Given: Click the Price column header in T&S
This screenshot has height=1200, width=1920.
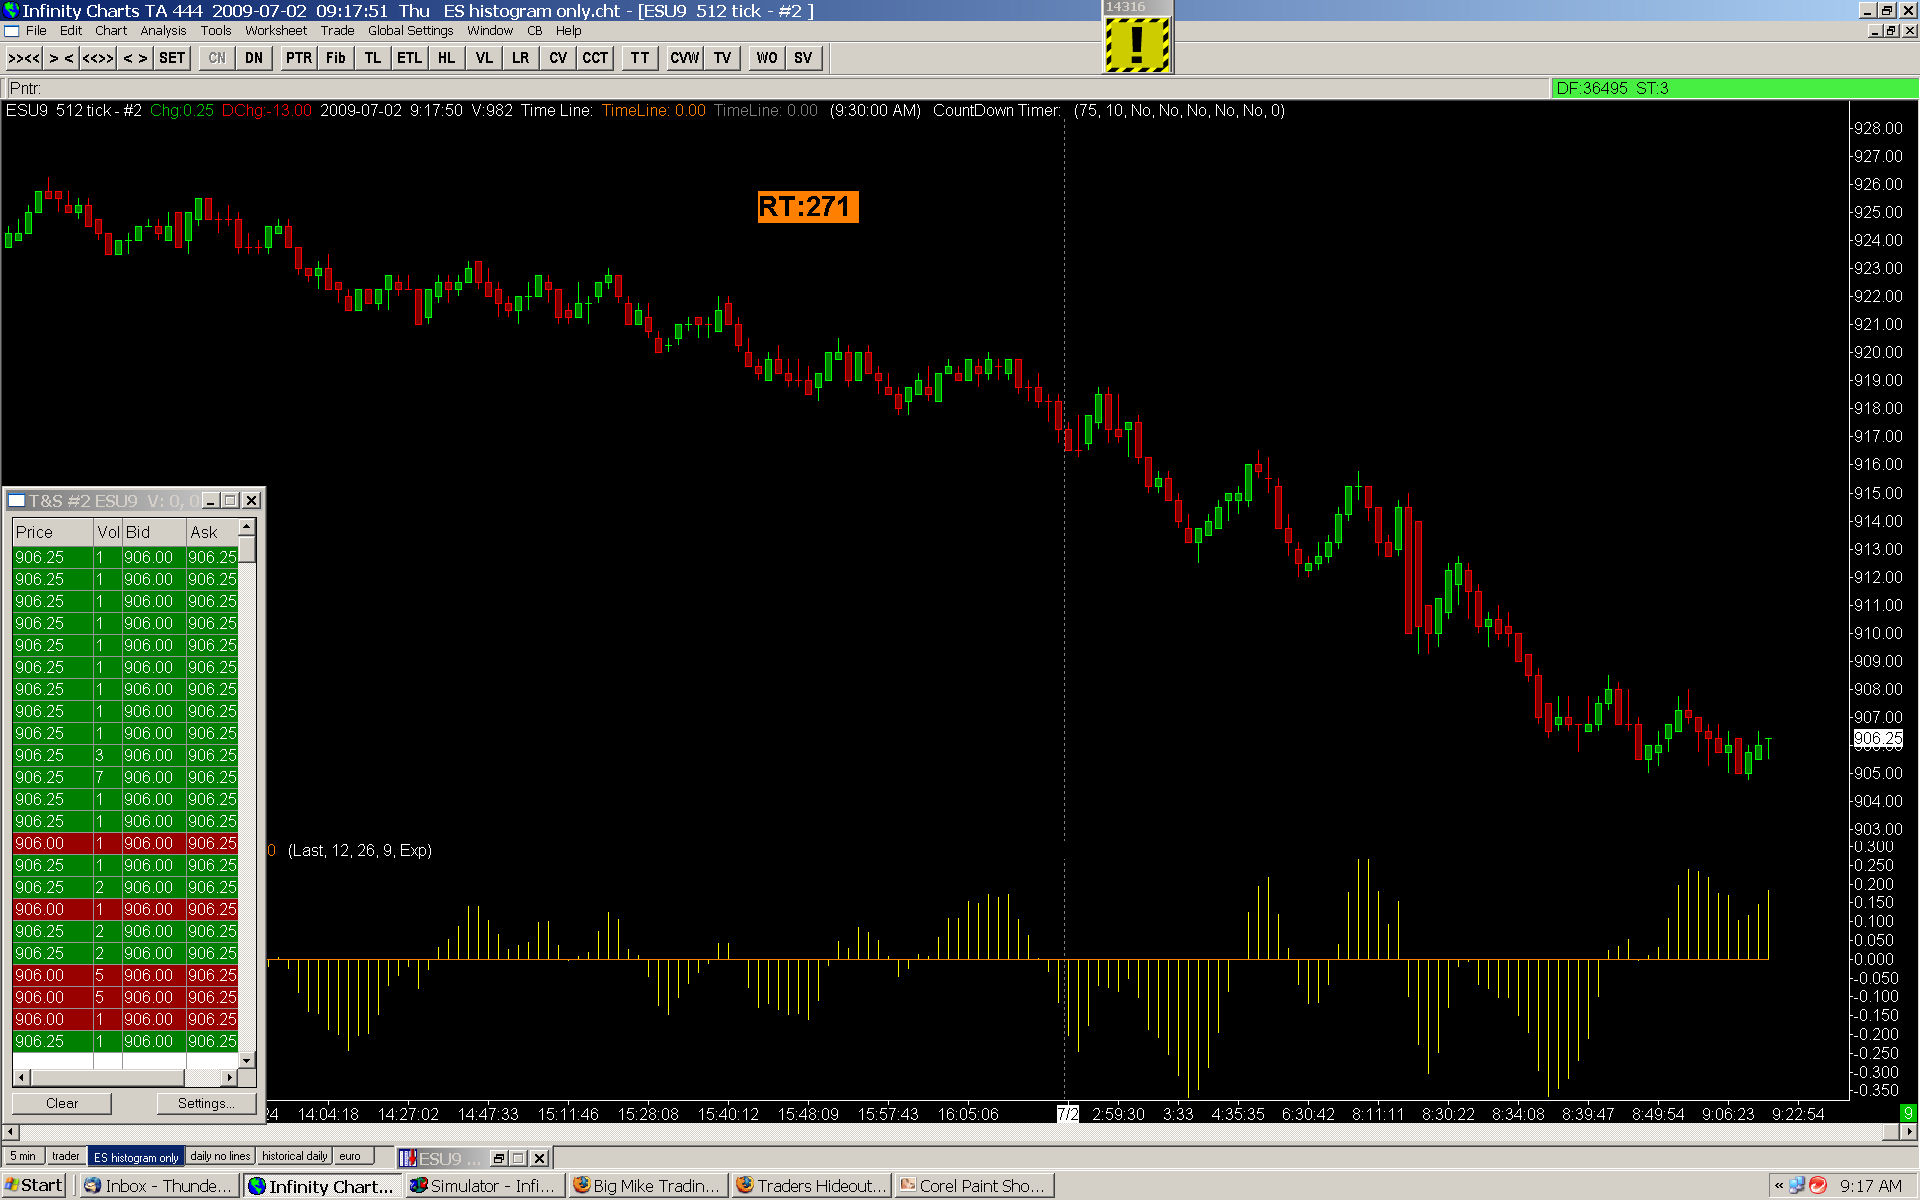Looking at the screenshot, I should pos(53,533).
